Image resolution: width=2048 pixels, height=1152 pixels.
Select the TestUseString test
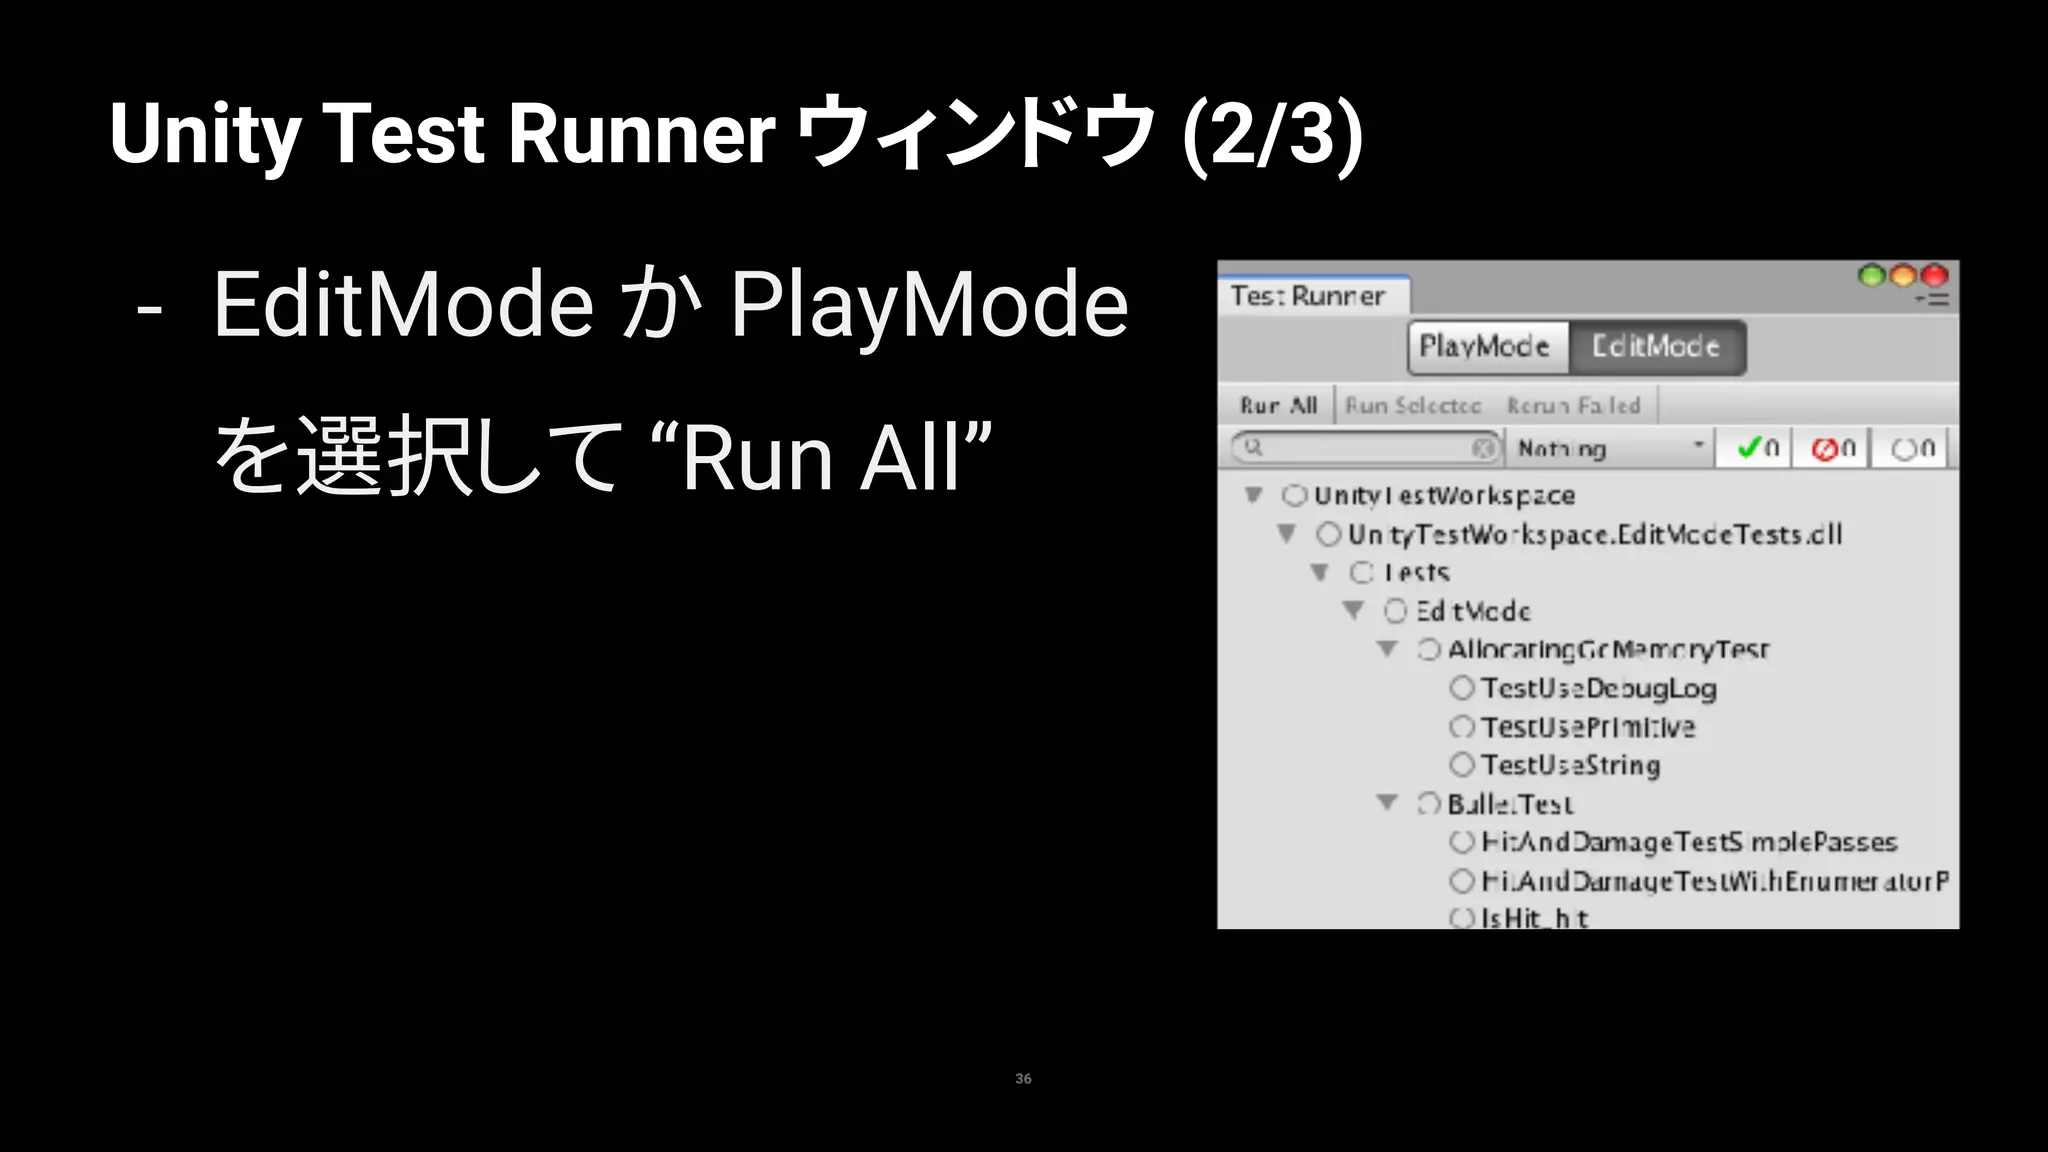pos(1588,765)
